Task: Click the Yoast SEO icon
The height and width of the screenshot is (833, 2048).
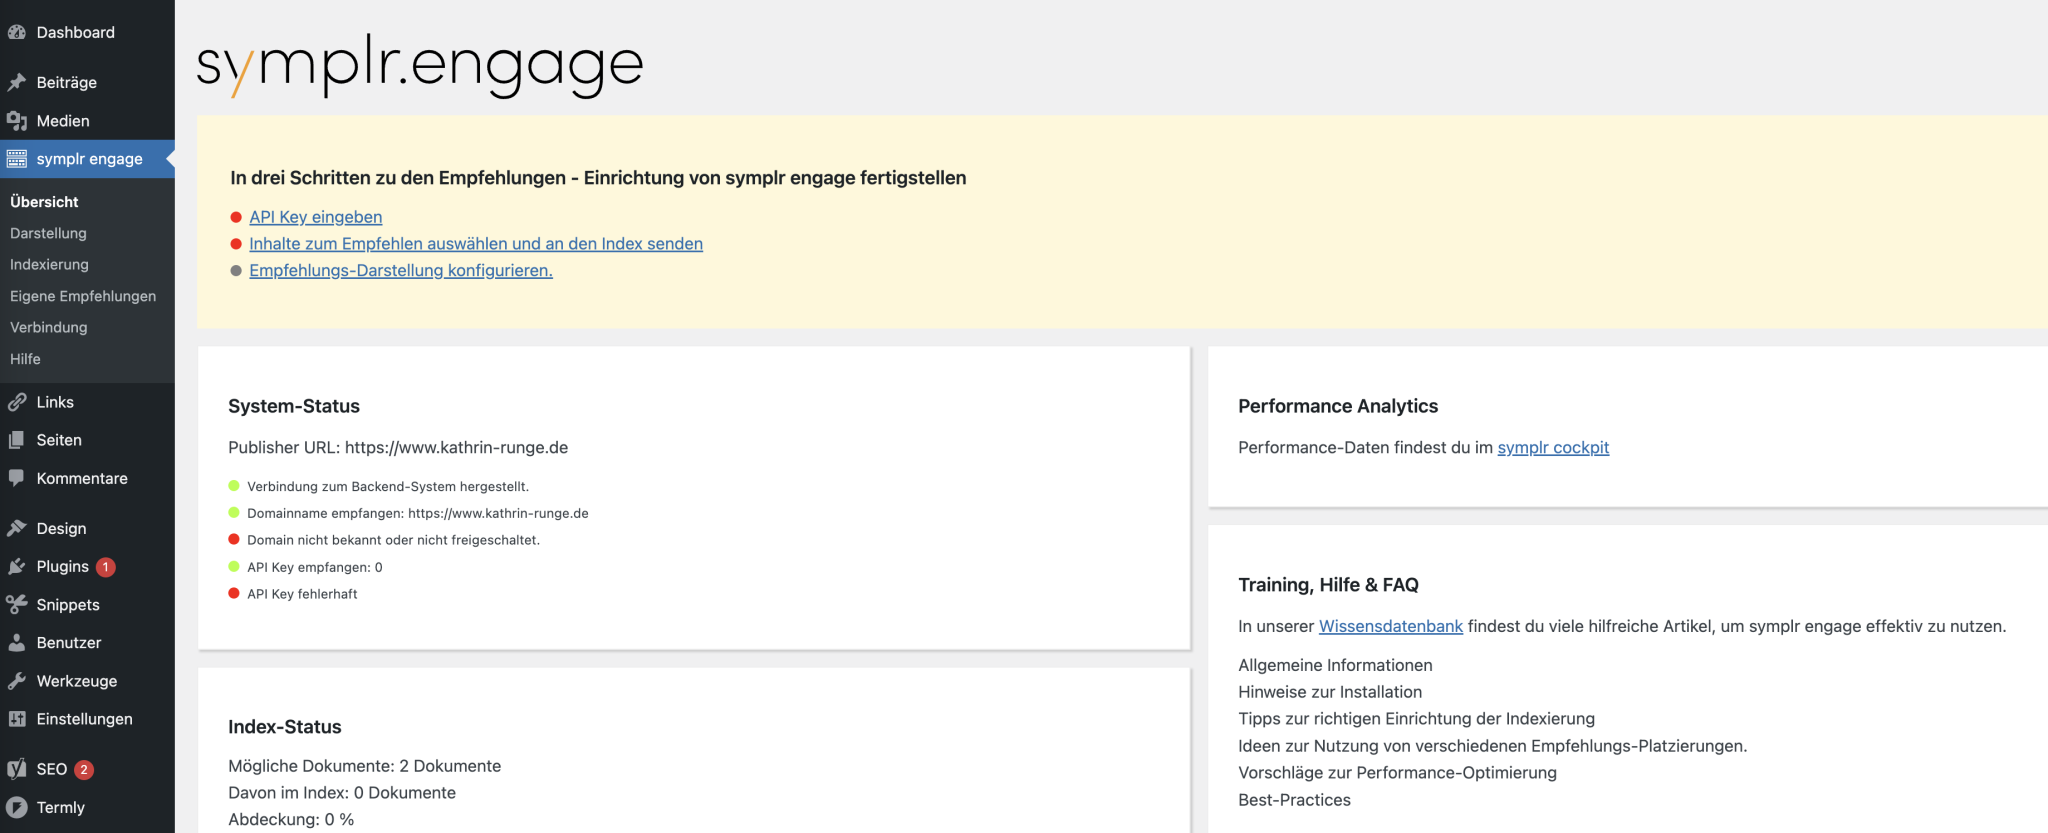Action: pos(16,769)
